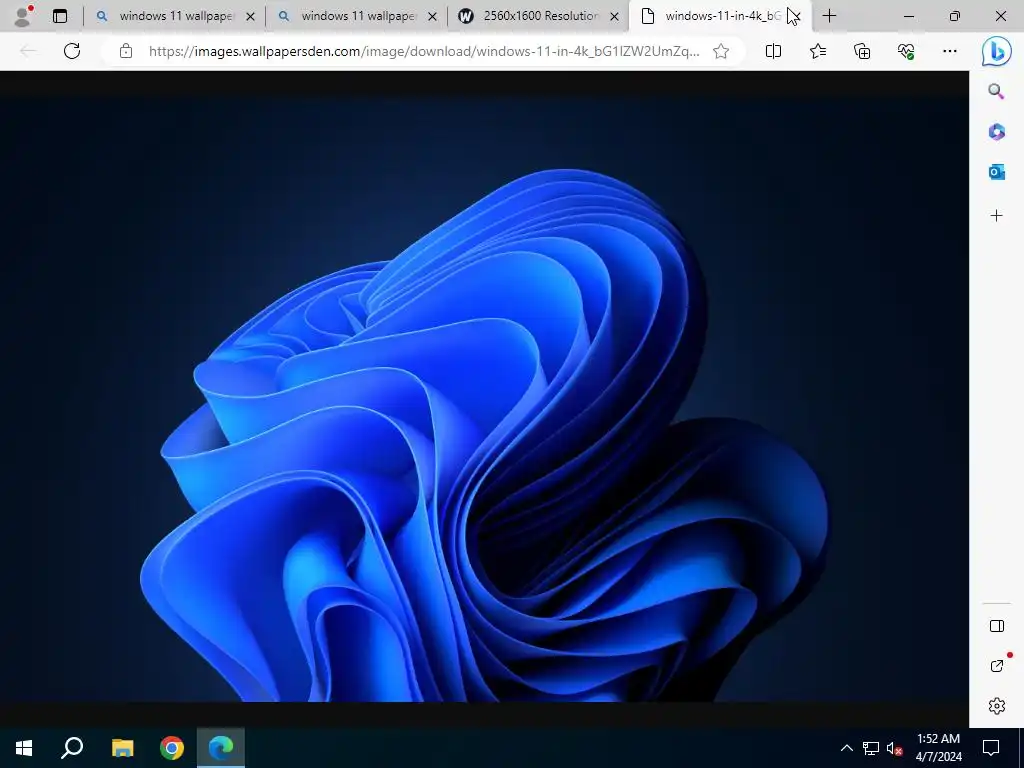Image resolution: width=1024 pixels, height=768 pixels.
Task: Enter split screen view
Action: [773, 51]
